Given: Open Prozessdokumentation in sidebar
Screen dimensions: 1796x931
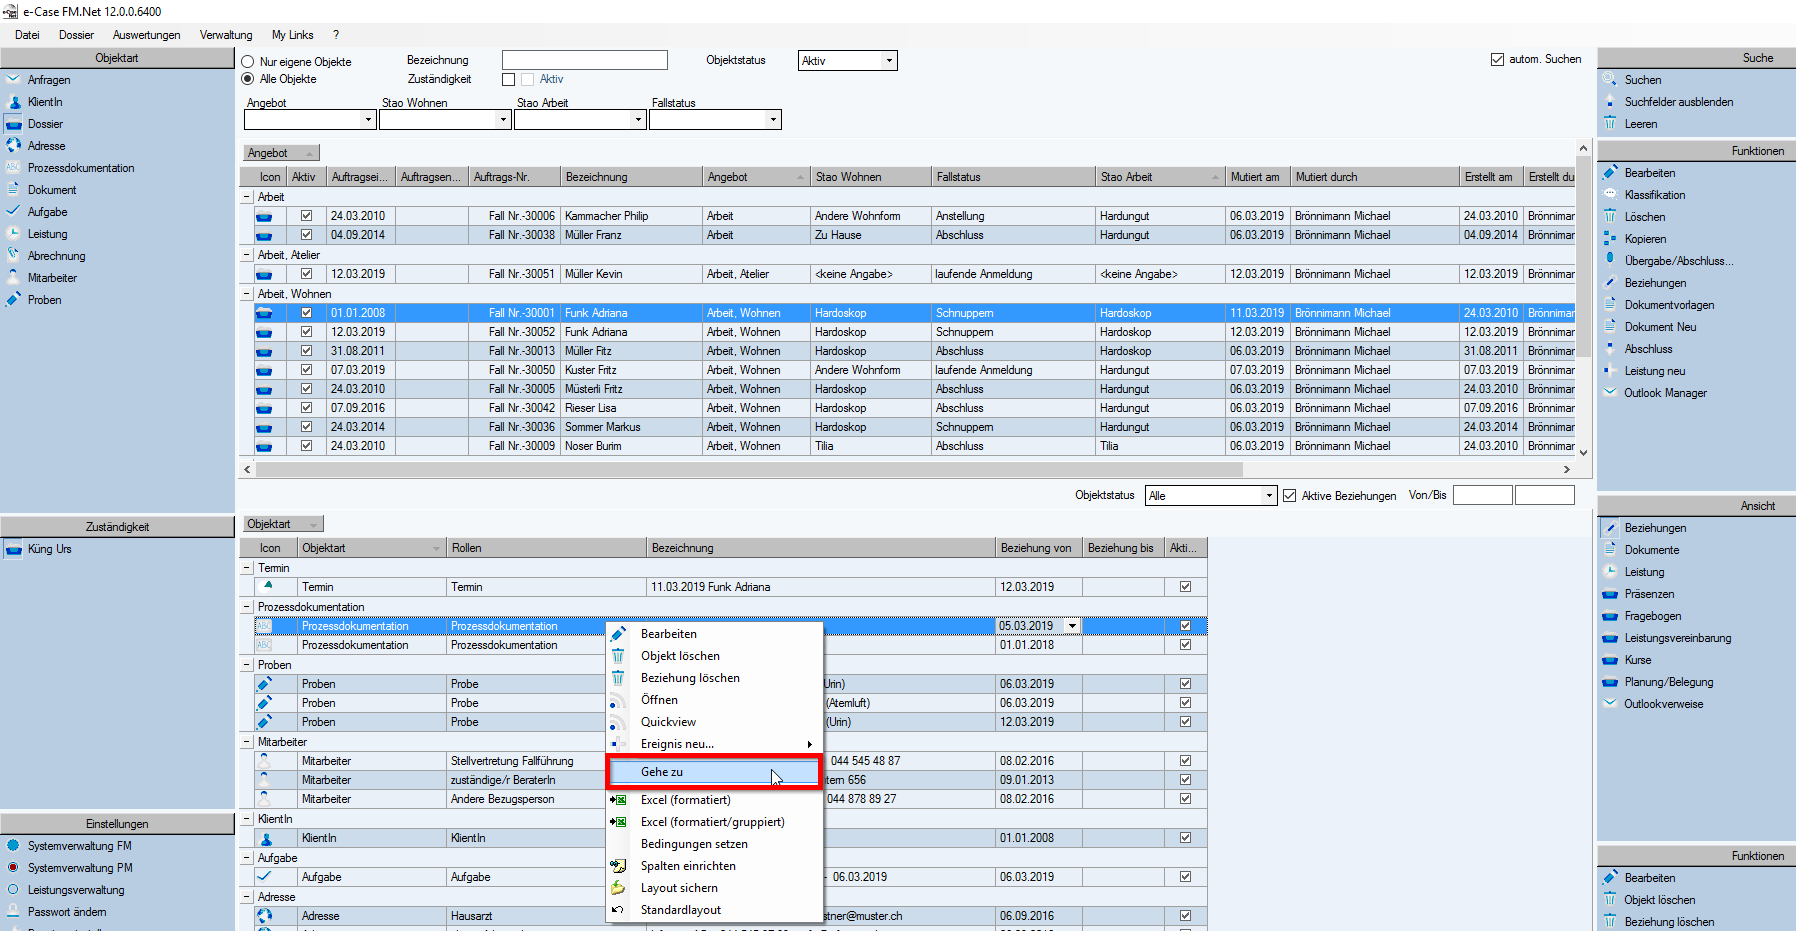Looking at the screenshot, I should tap(81, 168).
